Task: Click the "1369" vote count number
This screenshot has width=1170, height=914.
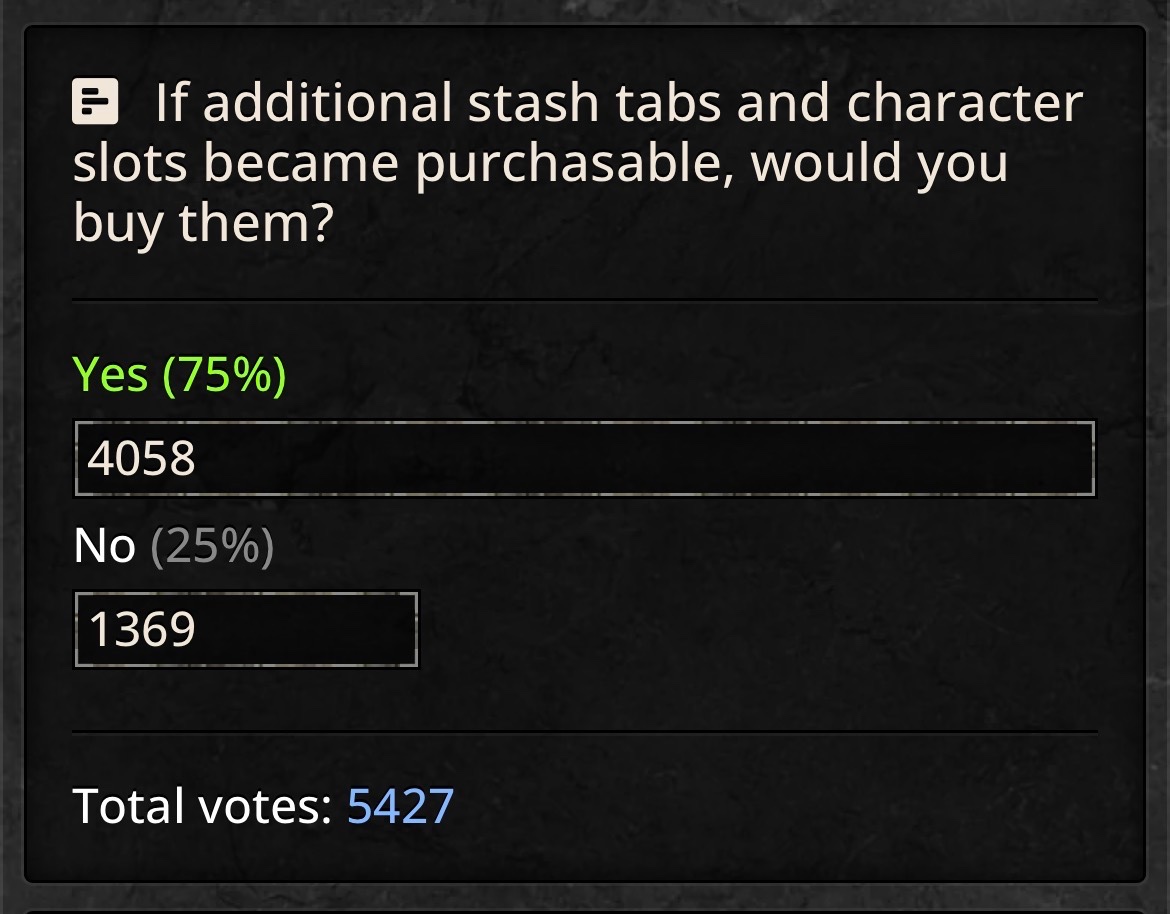Action: tap(142, 630)
